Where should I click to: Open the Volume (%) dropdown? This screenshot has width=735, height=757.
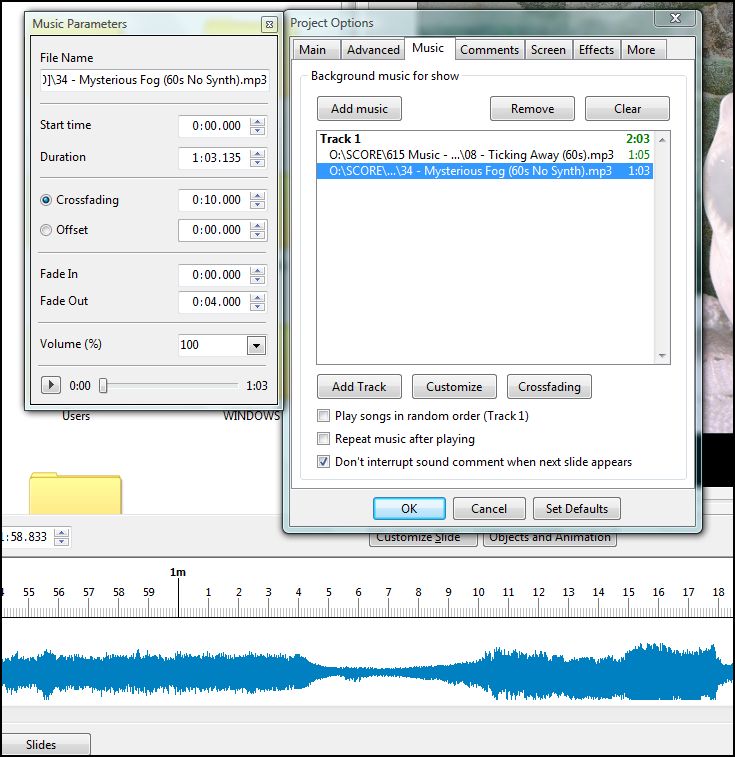coord(255,345)
